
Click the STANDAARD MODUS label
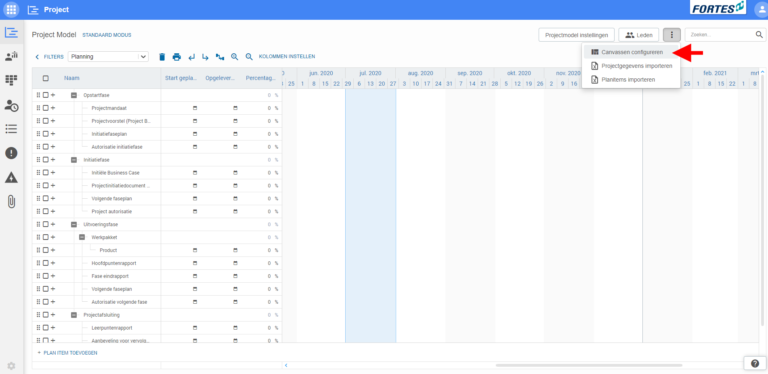[107, 35]
